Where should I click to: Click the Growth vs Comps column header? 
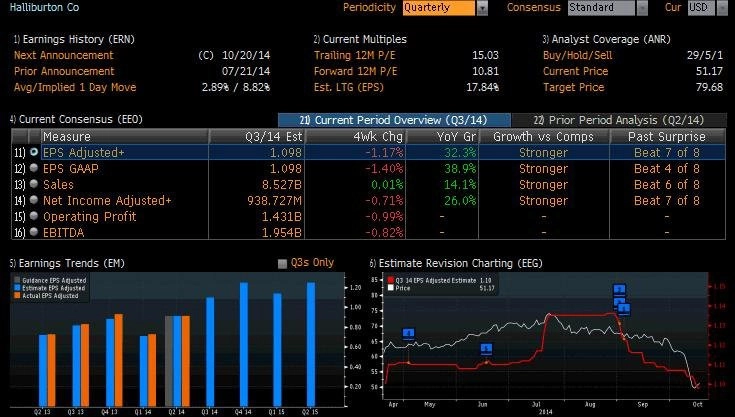click(544, 136)
